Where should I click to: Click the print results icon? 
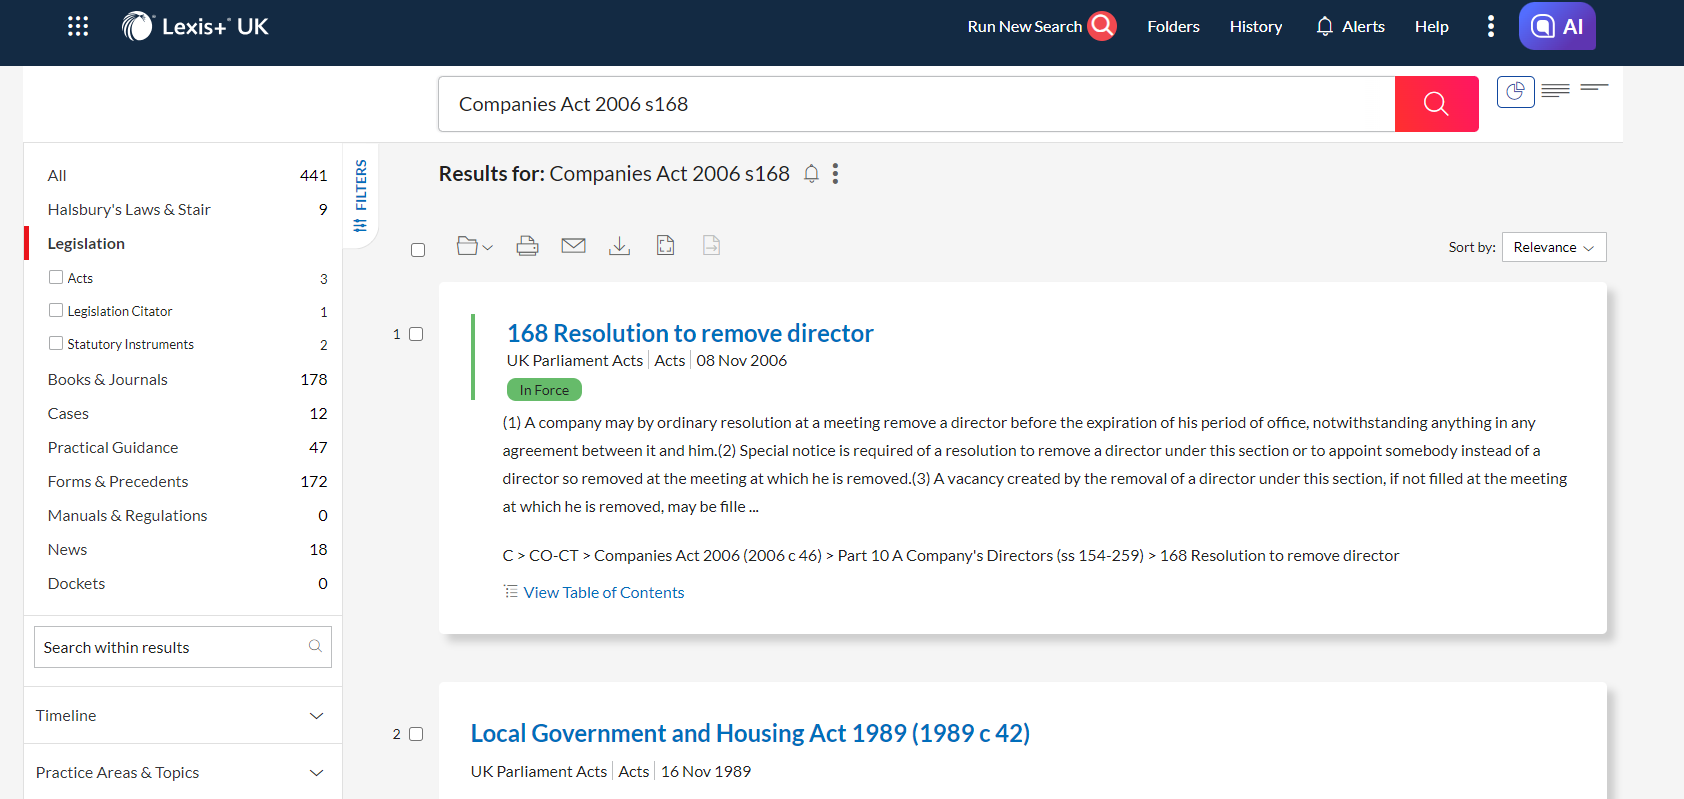pyautogui.click(x=527, y=246)
